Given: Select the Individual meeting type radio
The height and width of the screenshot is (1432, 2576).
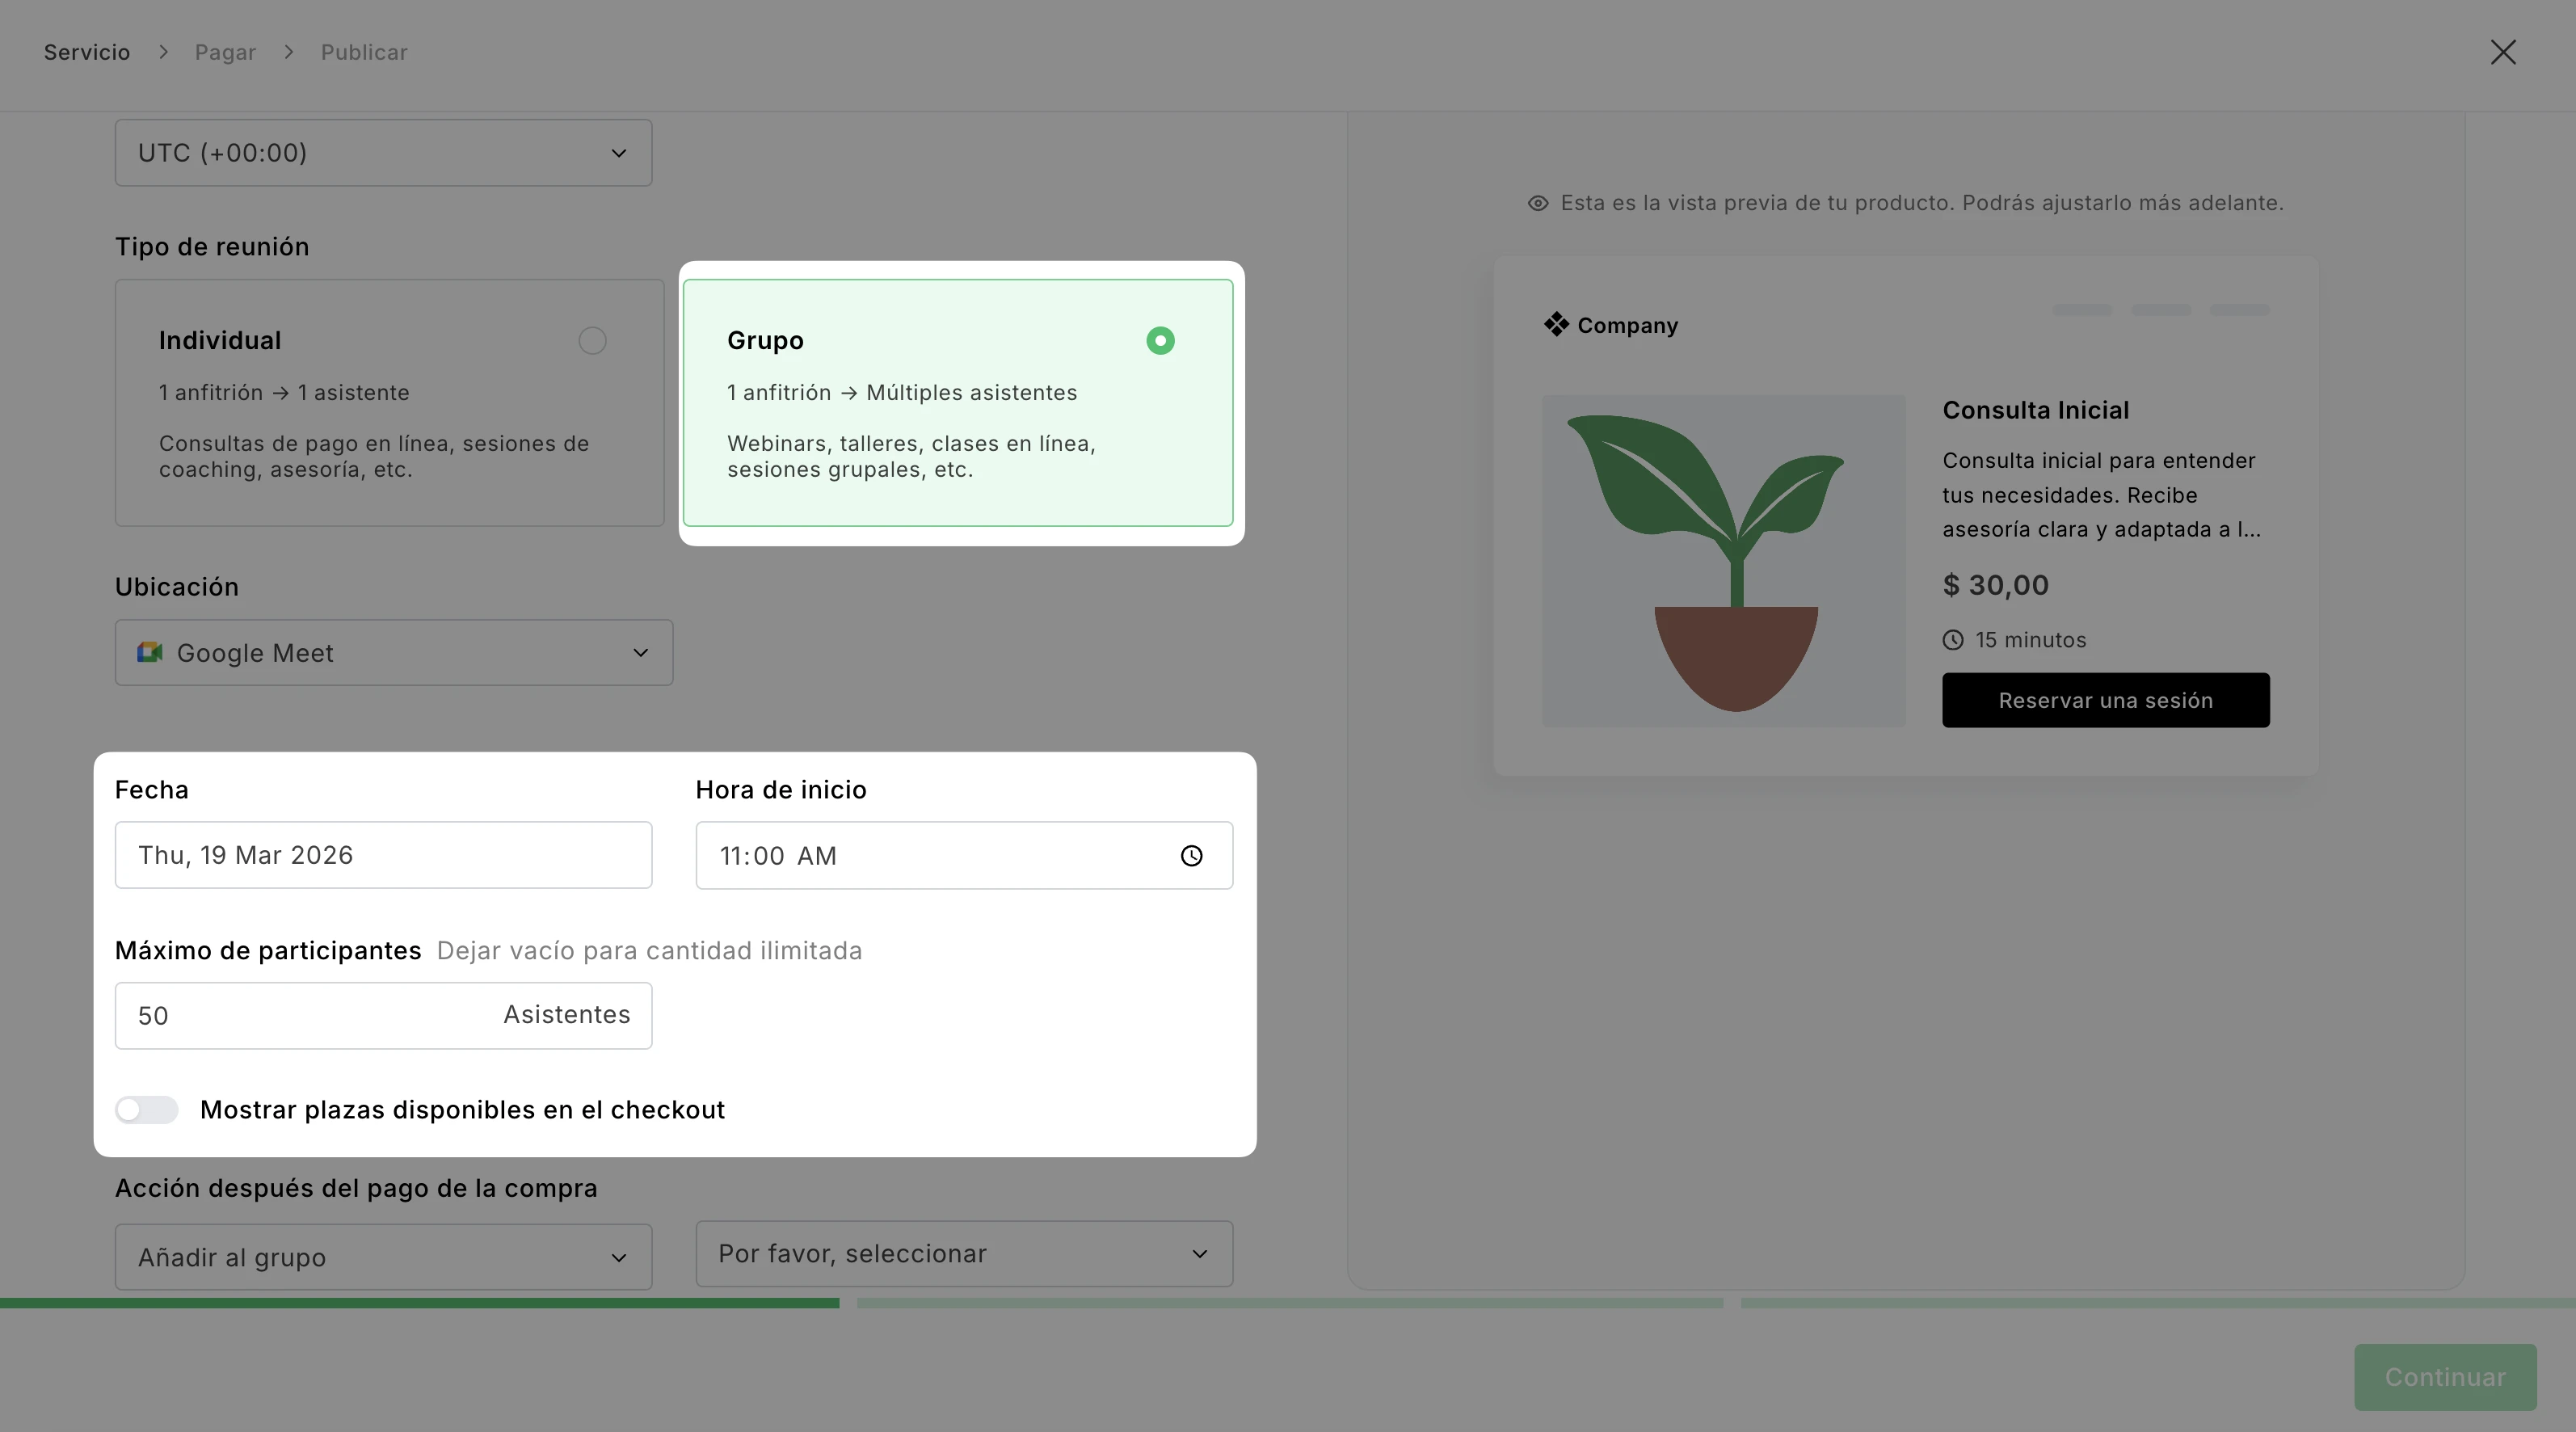Looking at the screenshot, I should coord(592,341).
